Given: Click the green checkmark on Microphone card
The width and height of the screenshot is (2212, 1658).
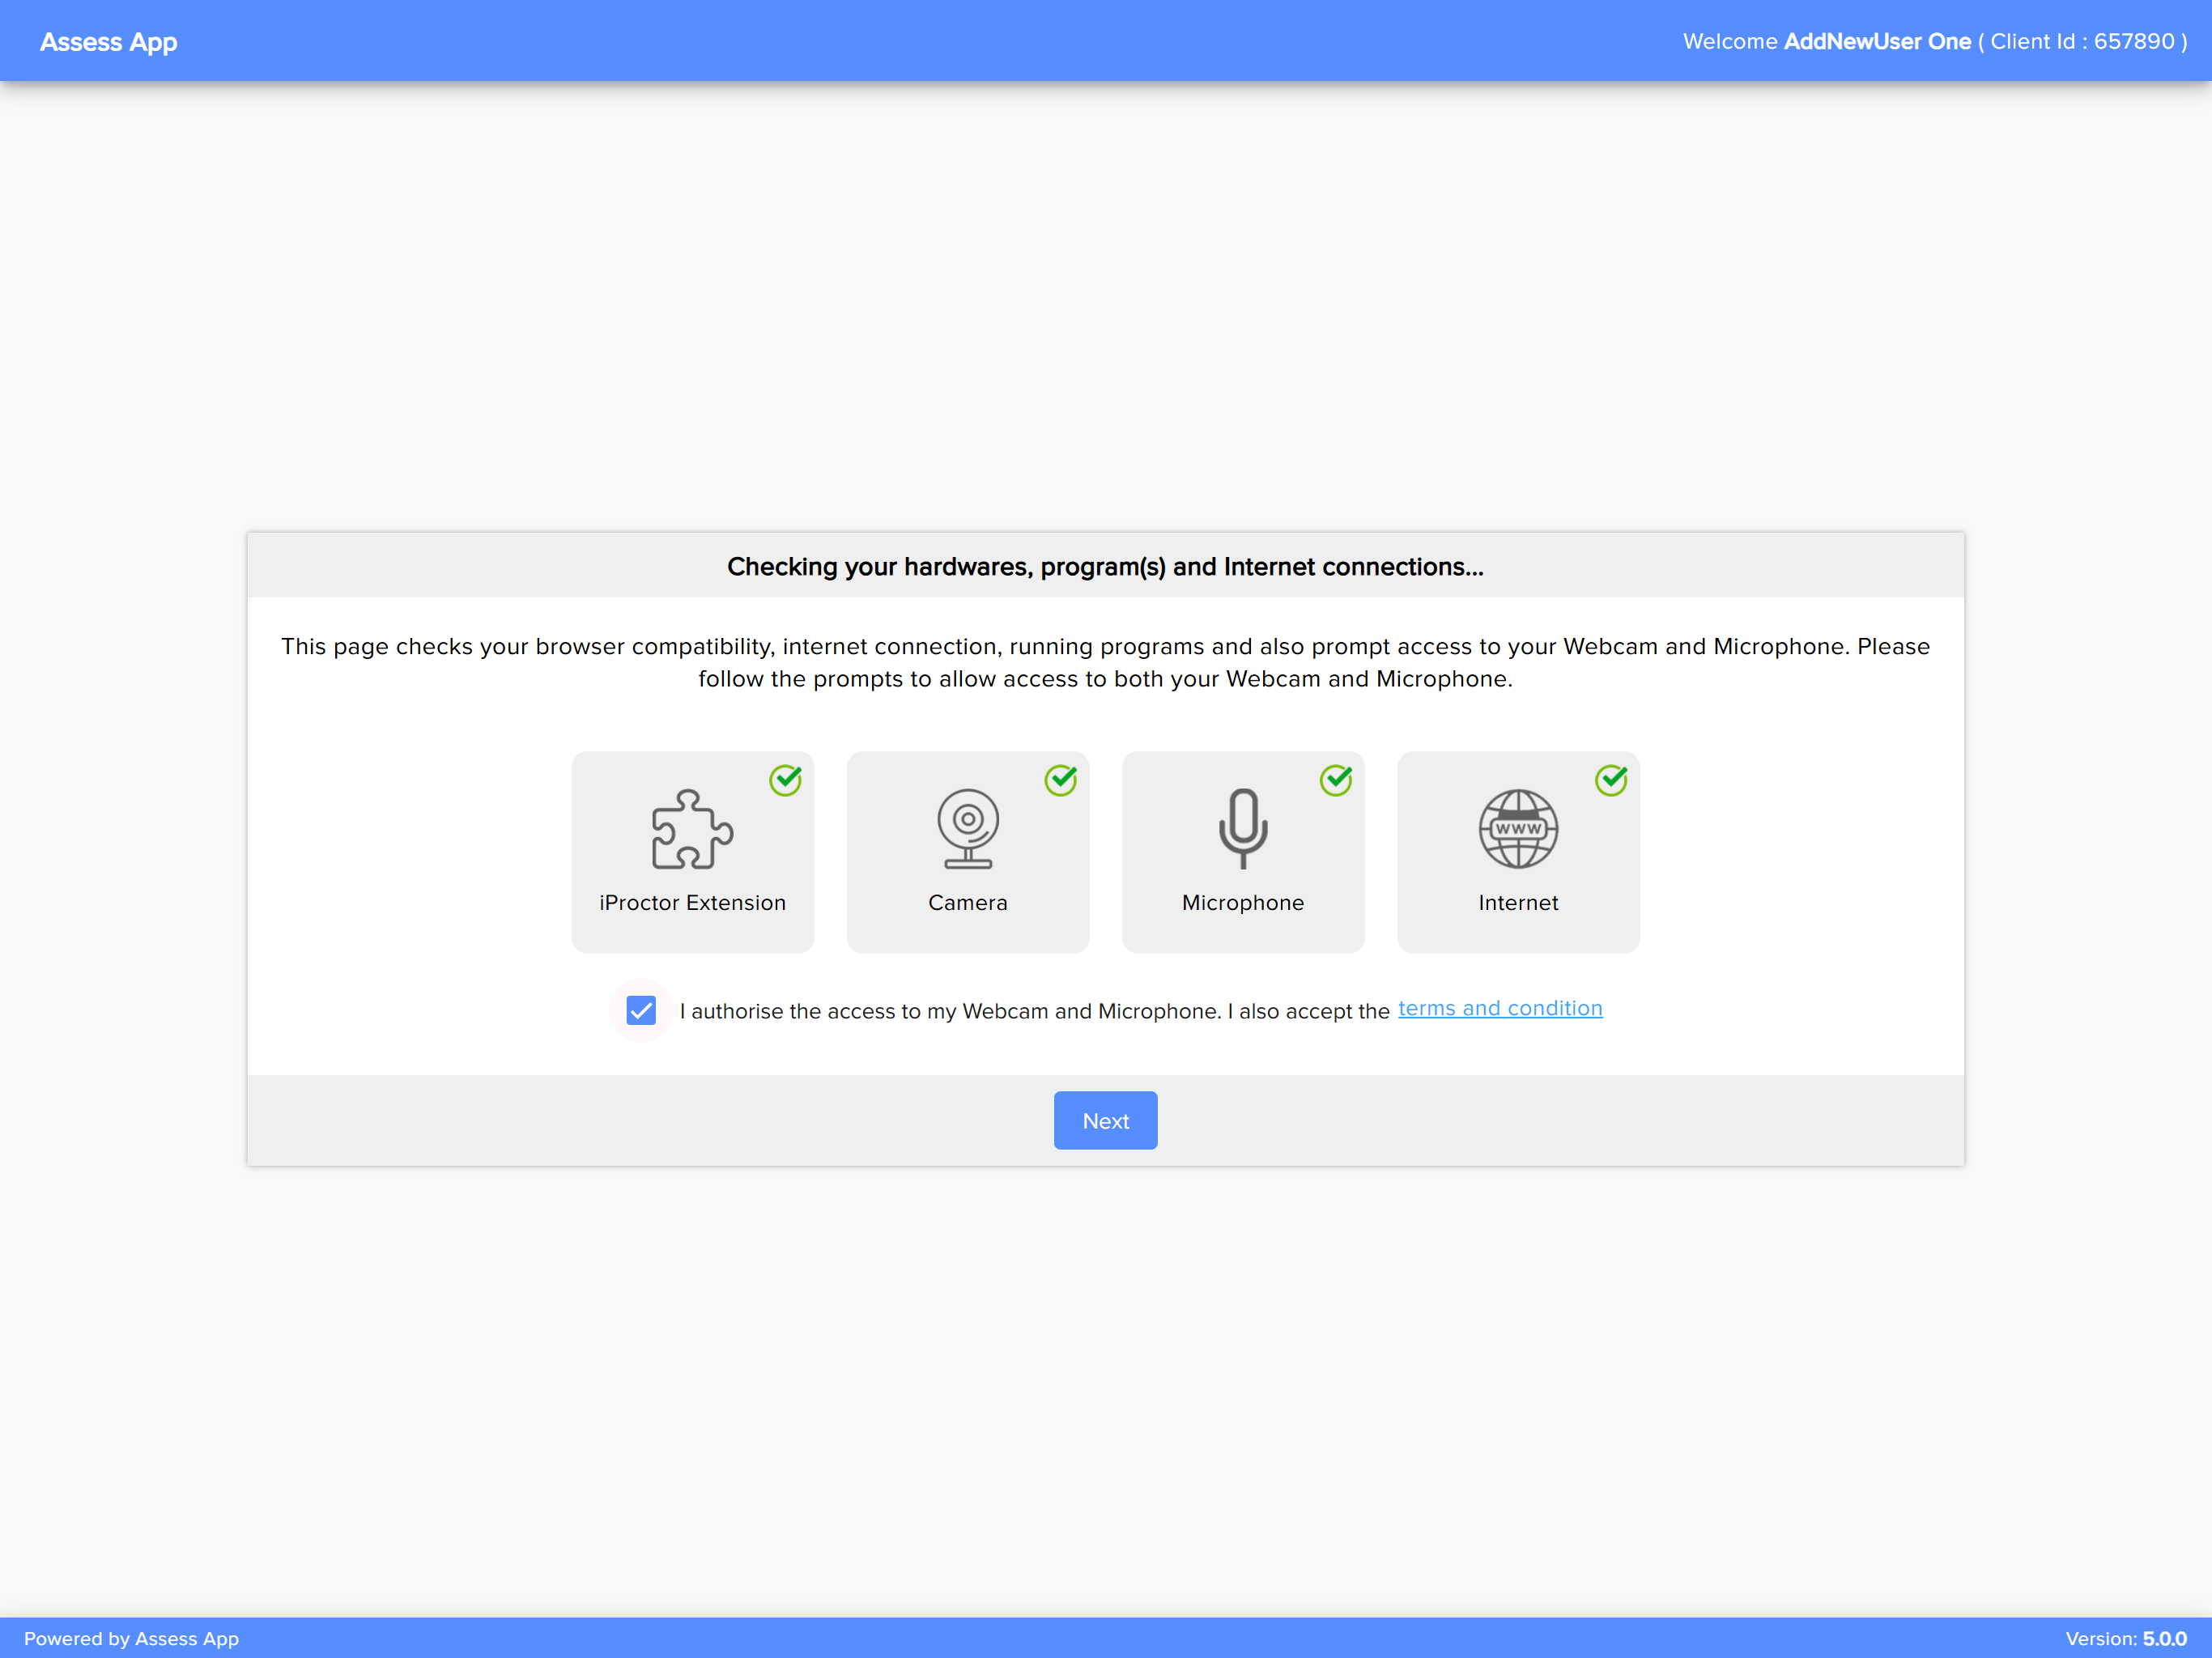Looking at the screenshot, I should [1336, 780].
